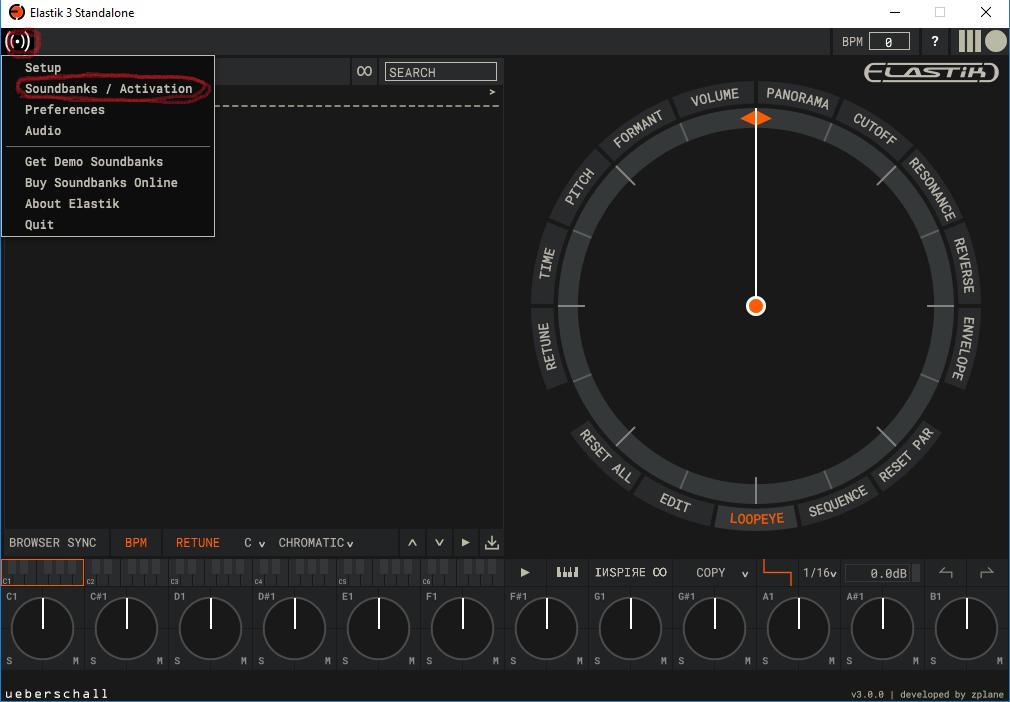Solo the D1 key
Screen dimensions: 1010x702
pos(178,661)
